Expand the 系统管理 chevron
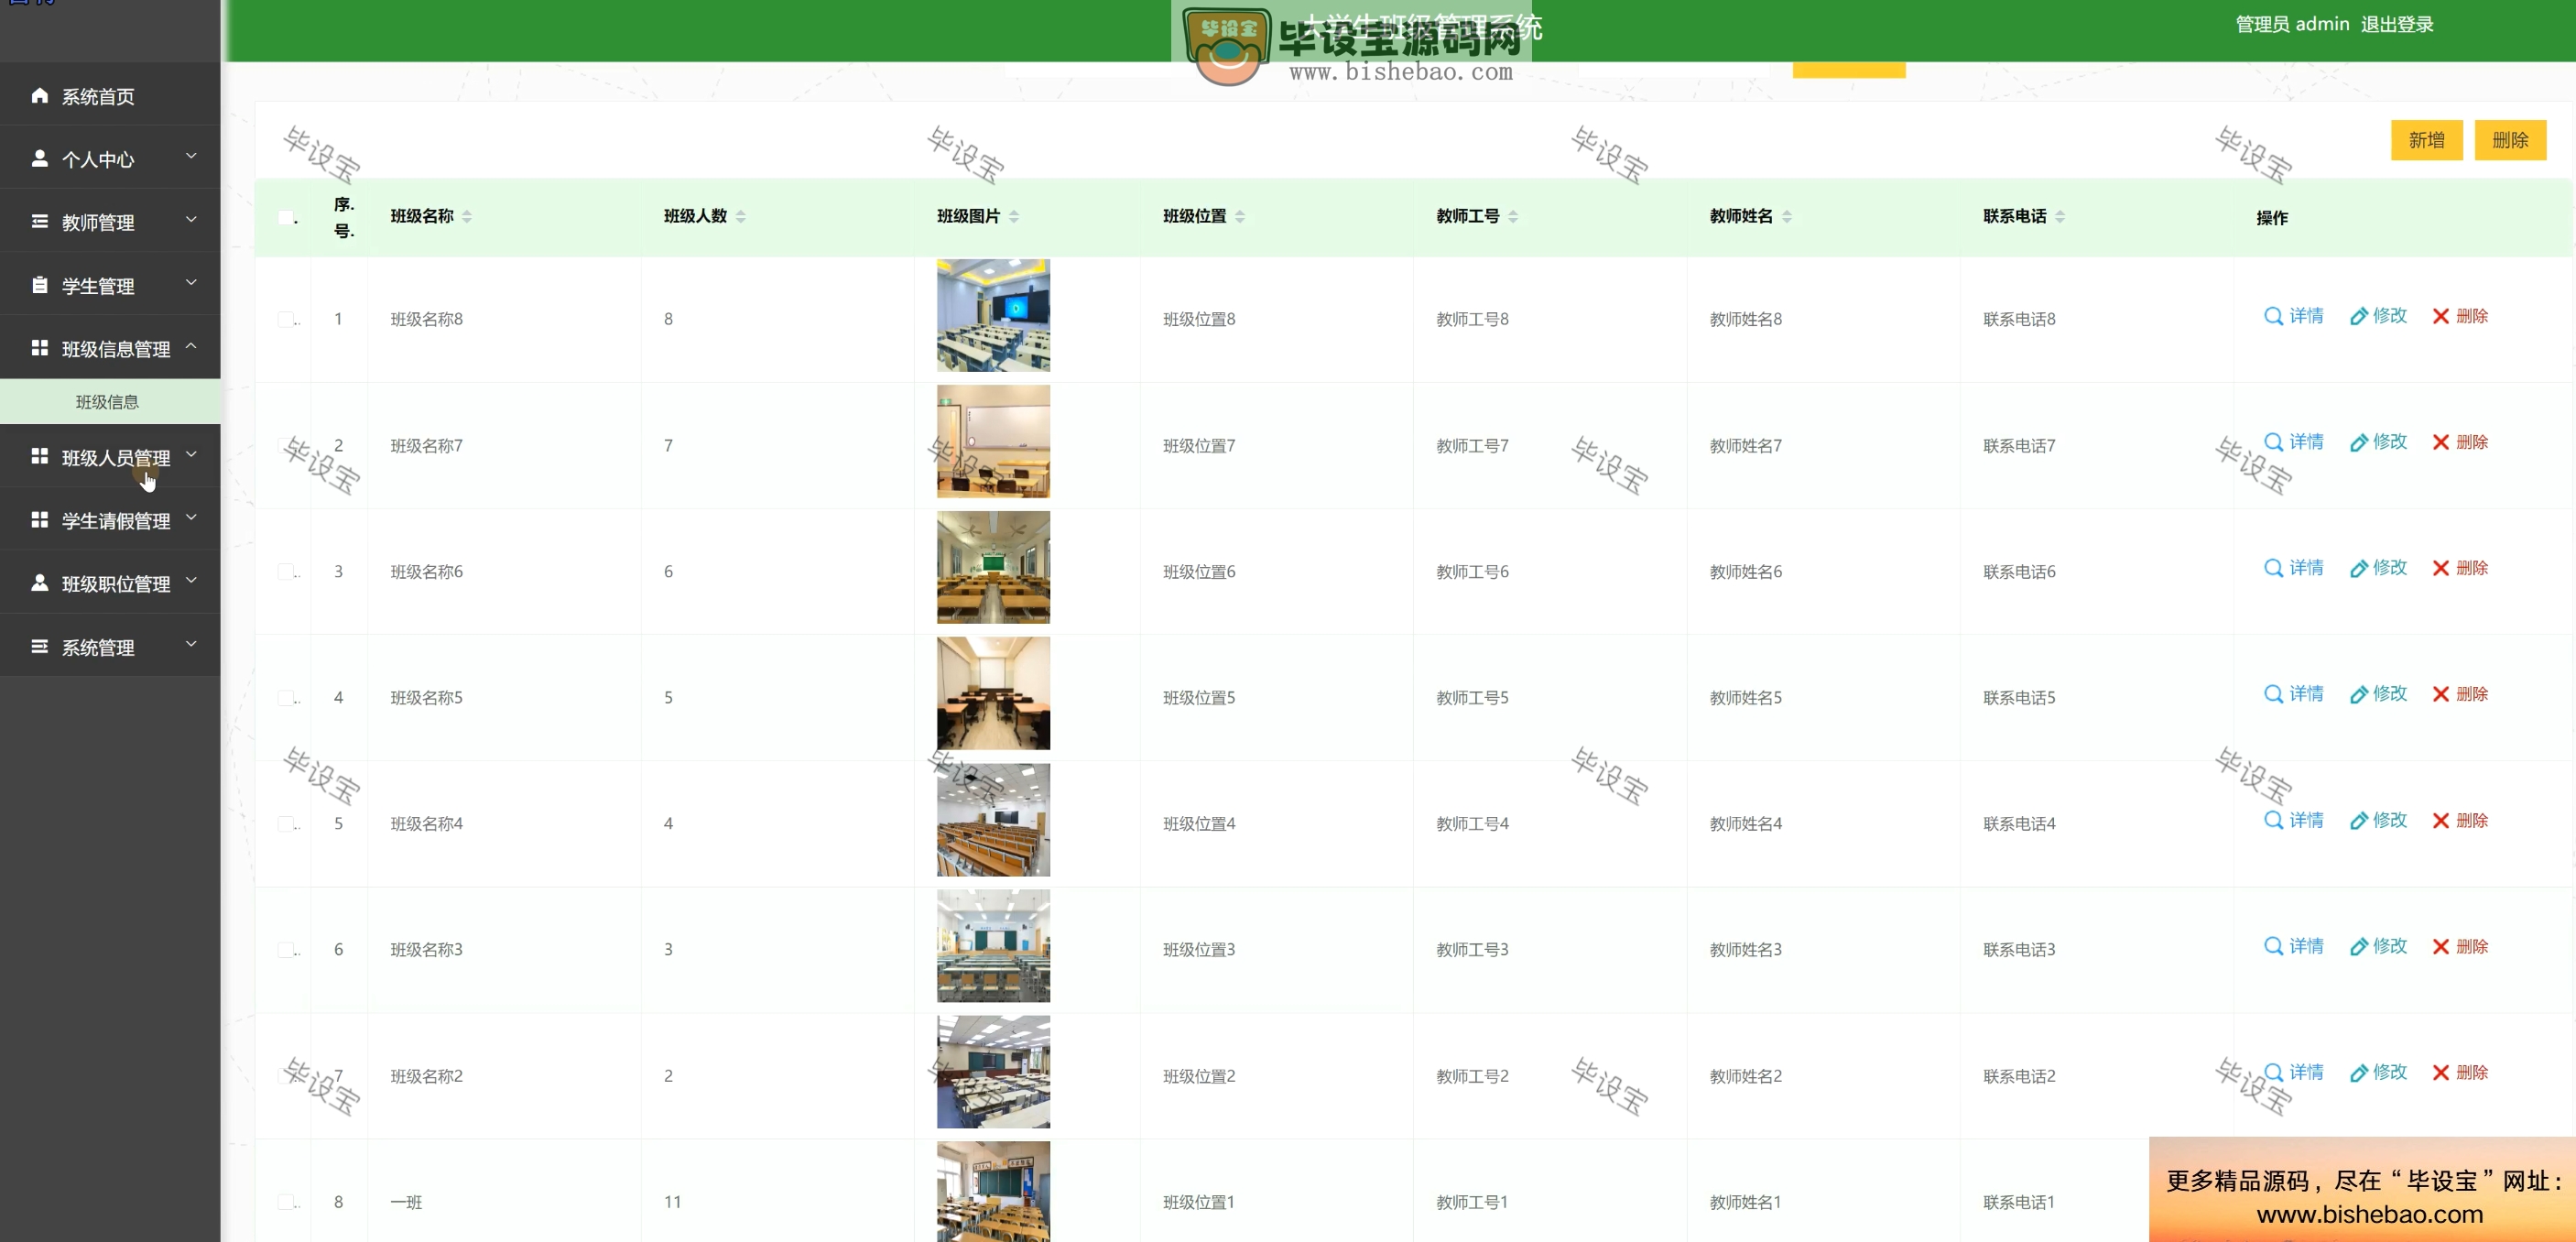 pyautogui.click(x=191, y=644)
